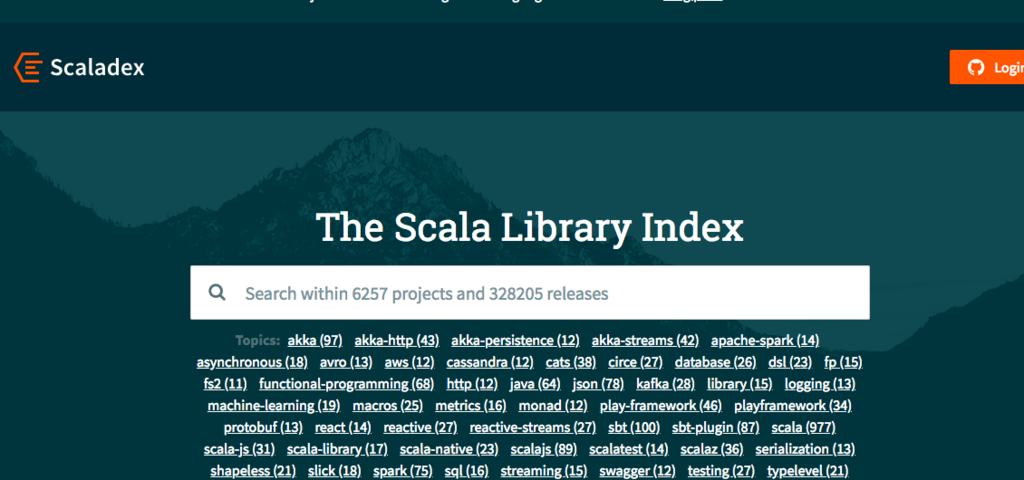Click the sbt (100) topic link
This screenshot has height=480, width=1024.
634,427
